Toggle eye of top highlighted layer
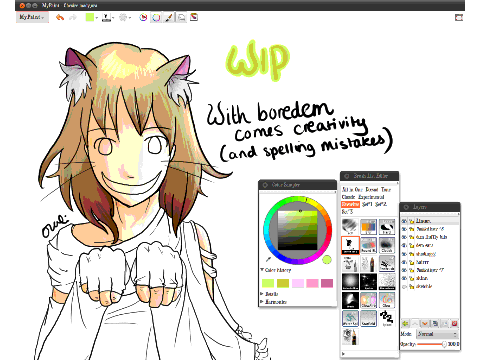 tap(404, 221)
